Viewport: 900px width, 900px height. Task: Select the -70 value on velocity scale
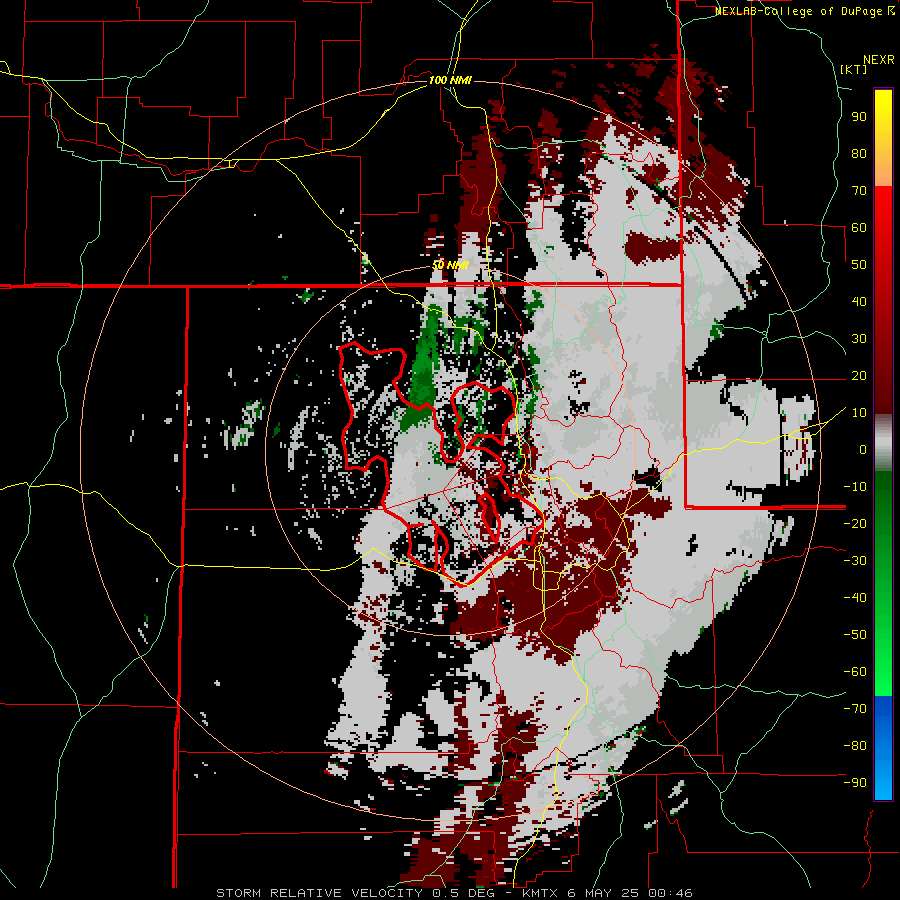point(855,709)
